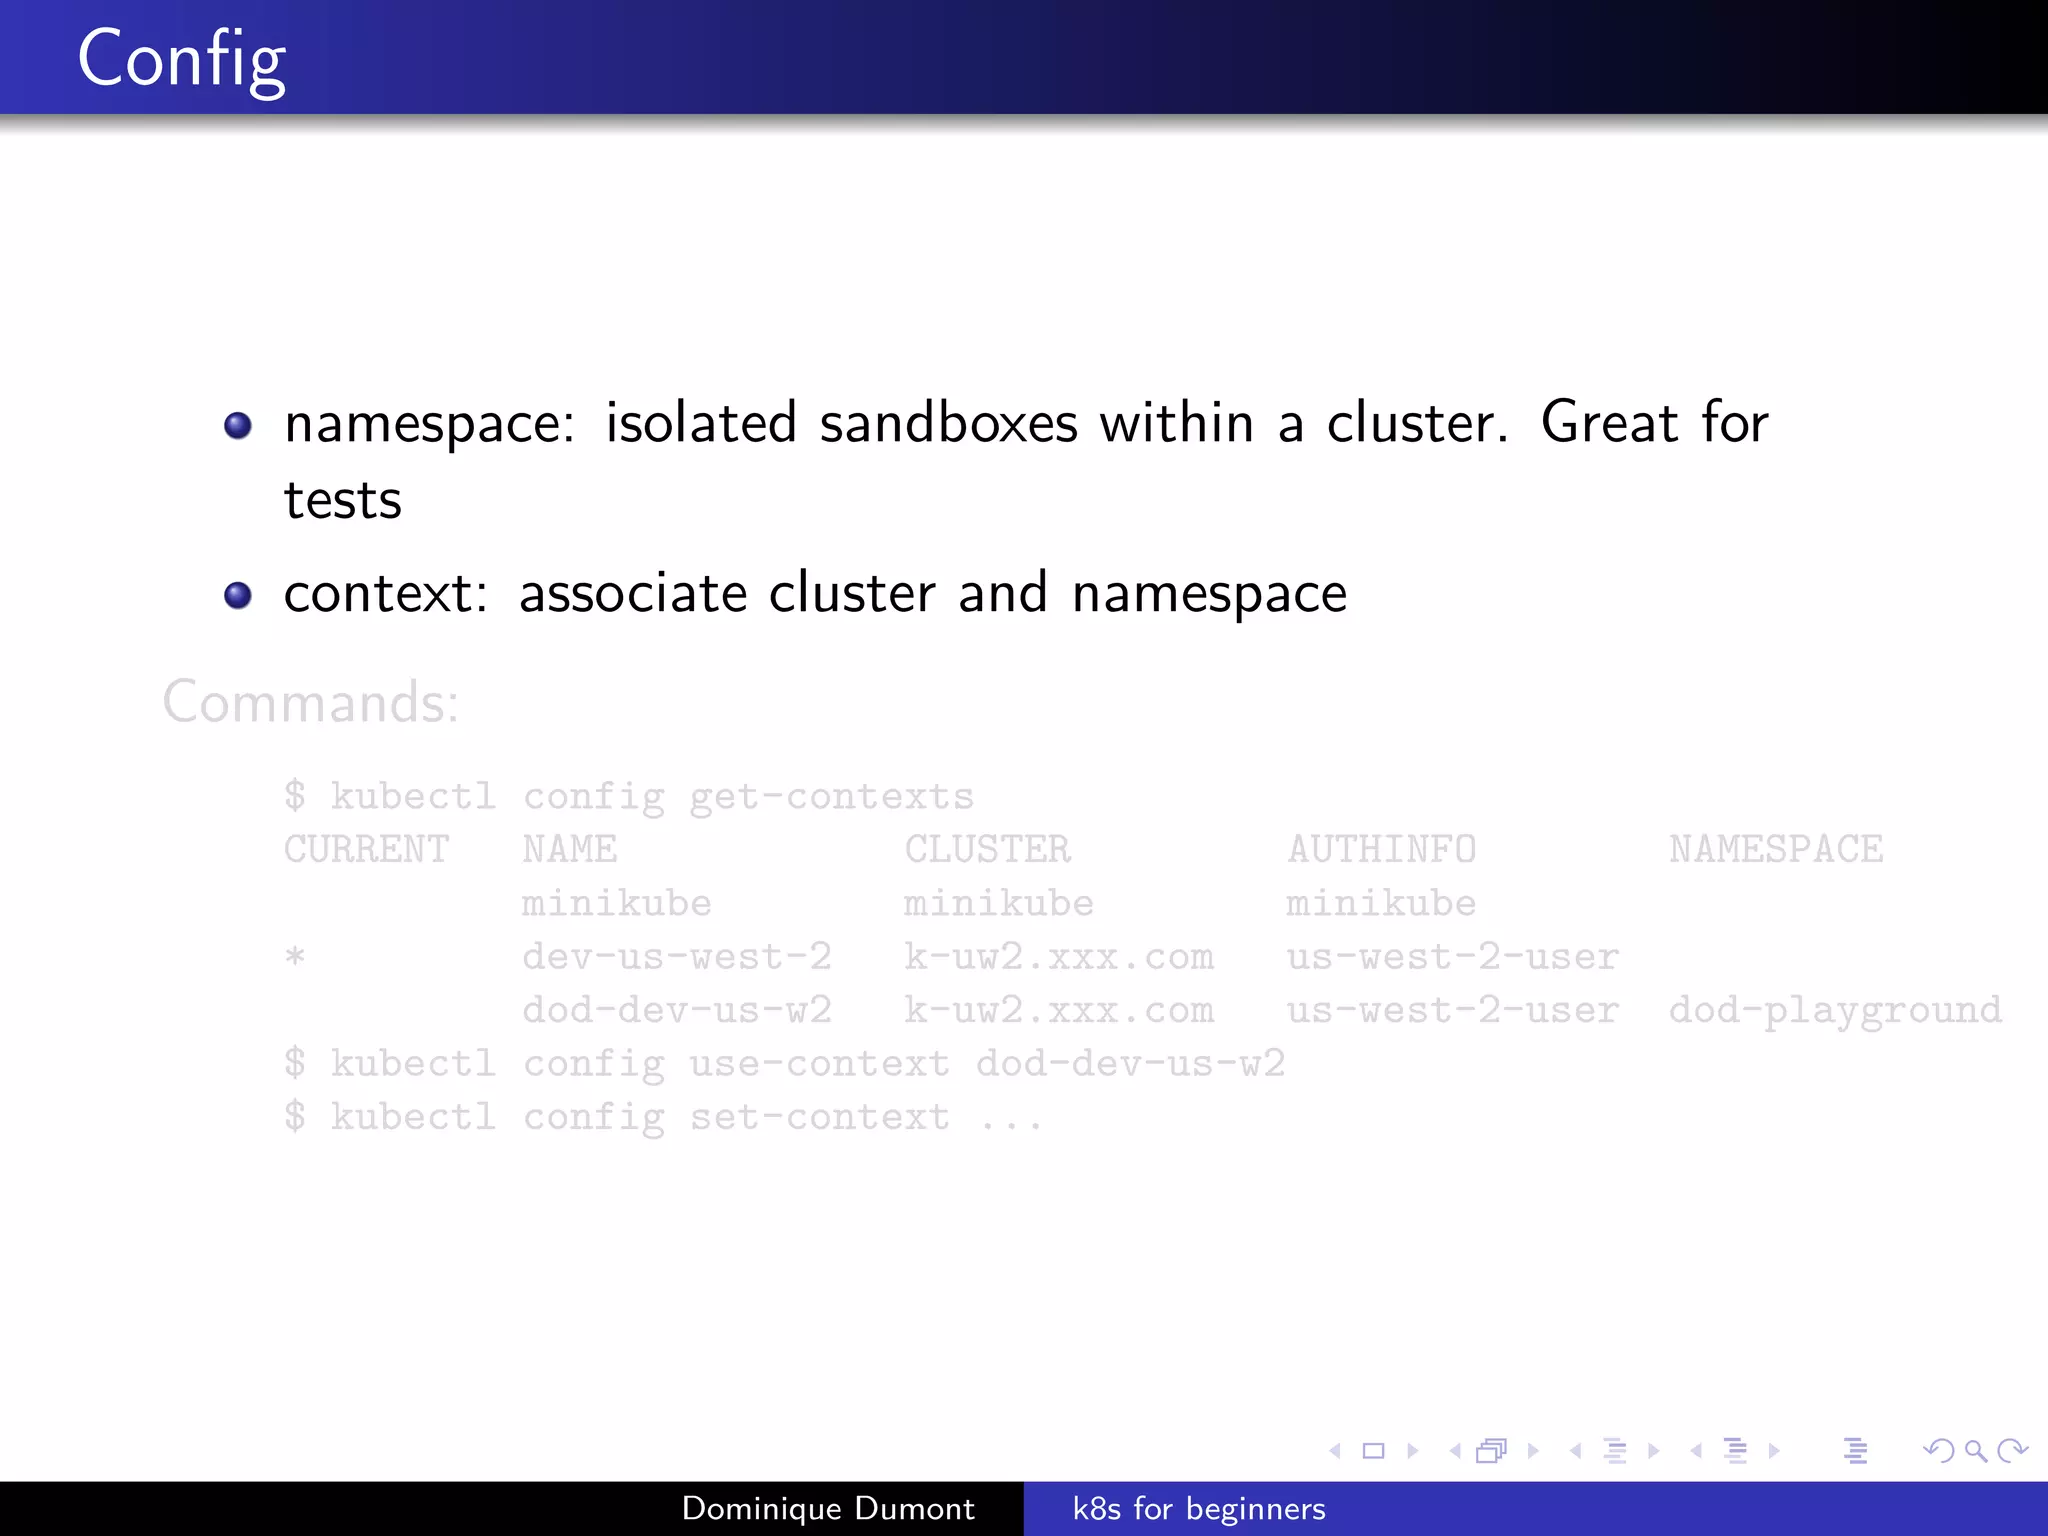
Task: Click the k8s for beginners footer title
Action: (1199, 1509)
